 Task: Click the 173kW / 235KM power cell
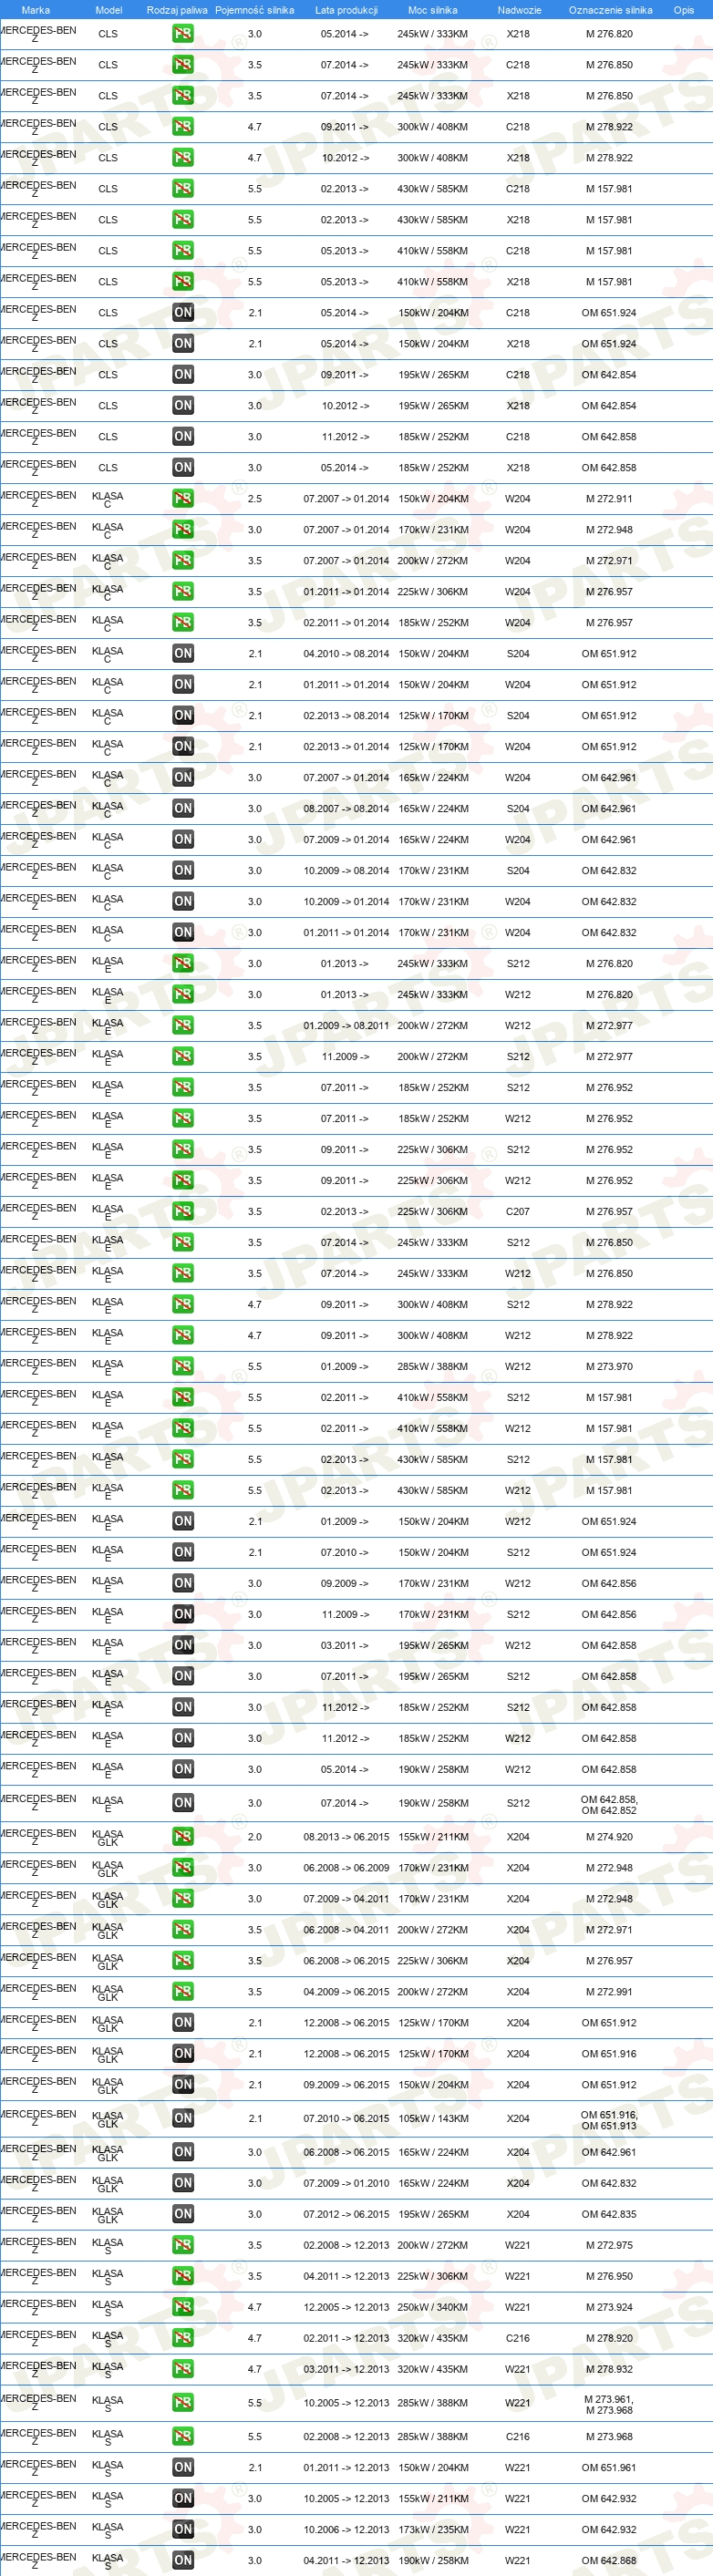coord(433,2530)
